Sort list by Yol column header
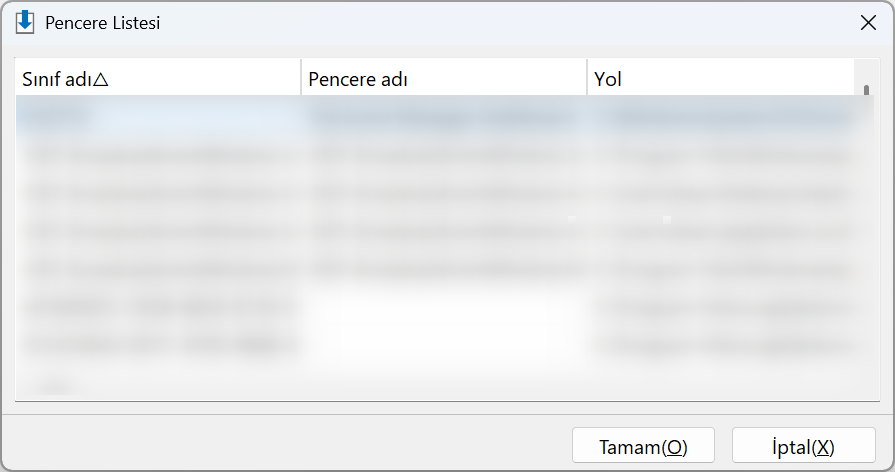 721,79
